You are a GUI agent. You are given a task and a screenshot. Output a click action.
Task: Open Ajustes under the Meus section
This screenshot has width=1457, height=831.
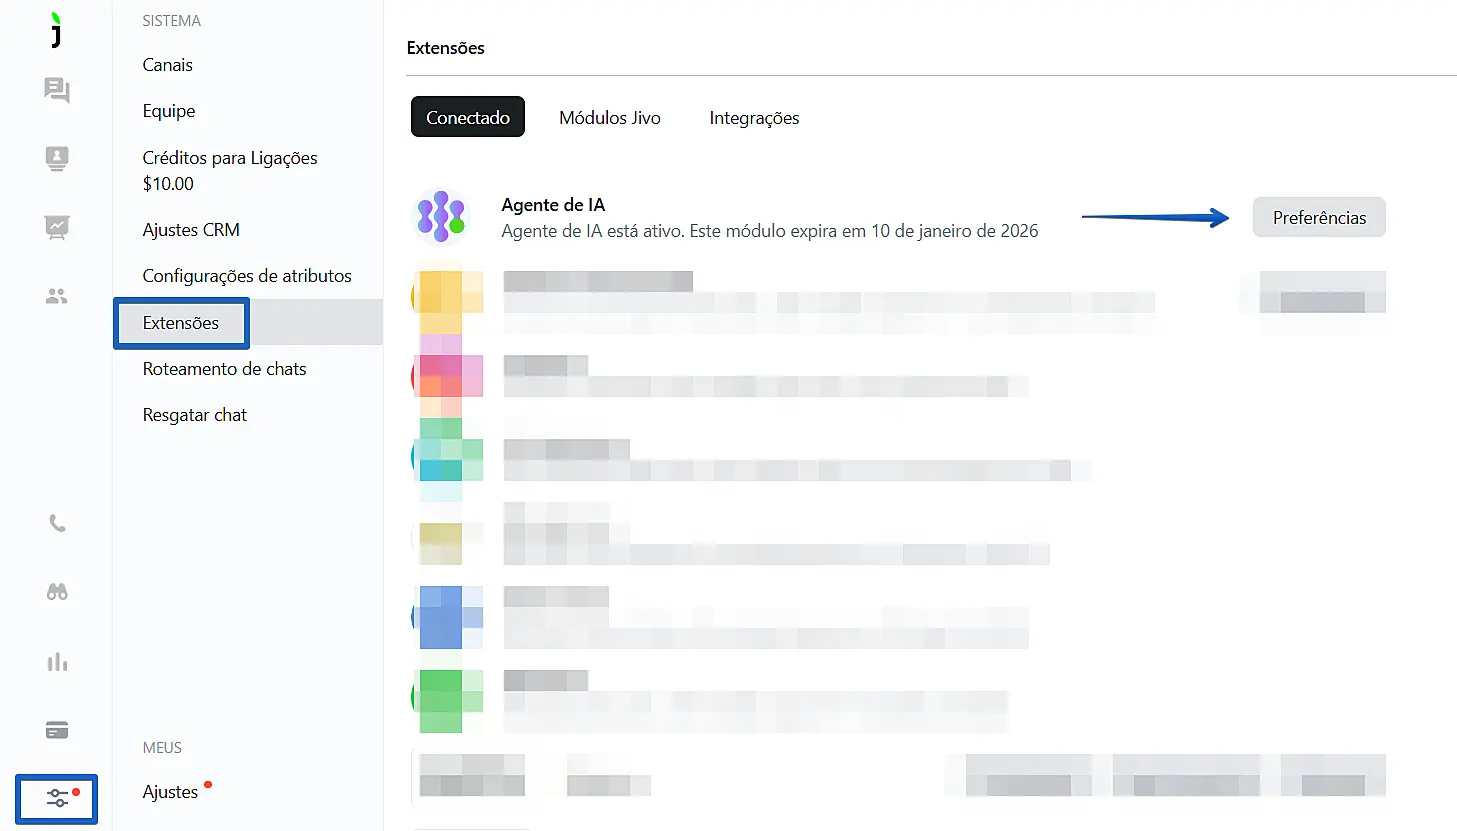170,792
